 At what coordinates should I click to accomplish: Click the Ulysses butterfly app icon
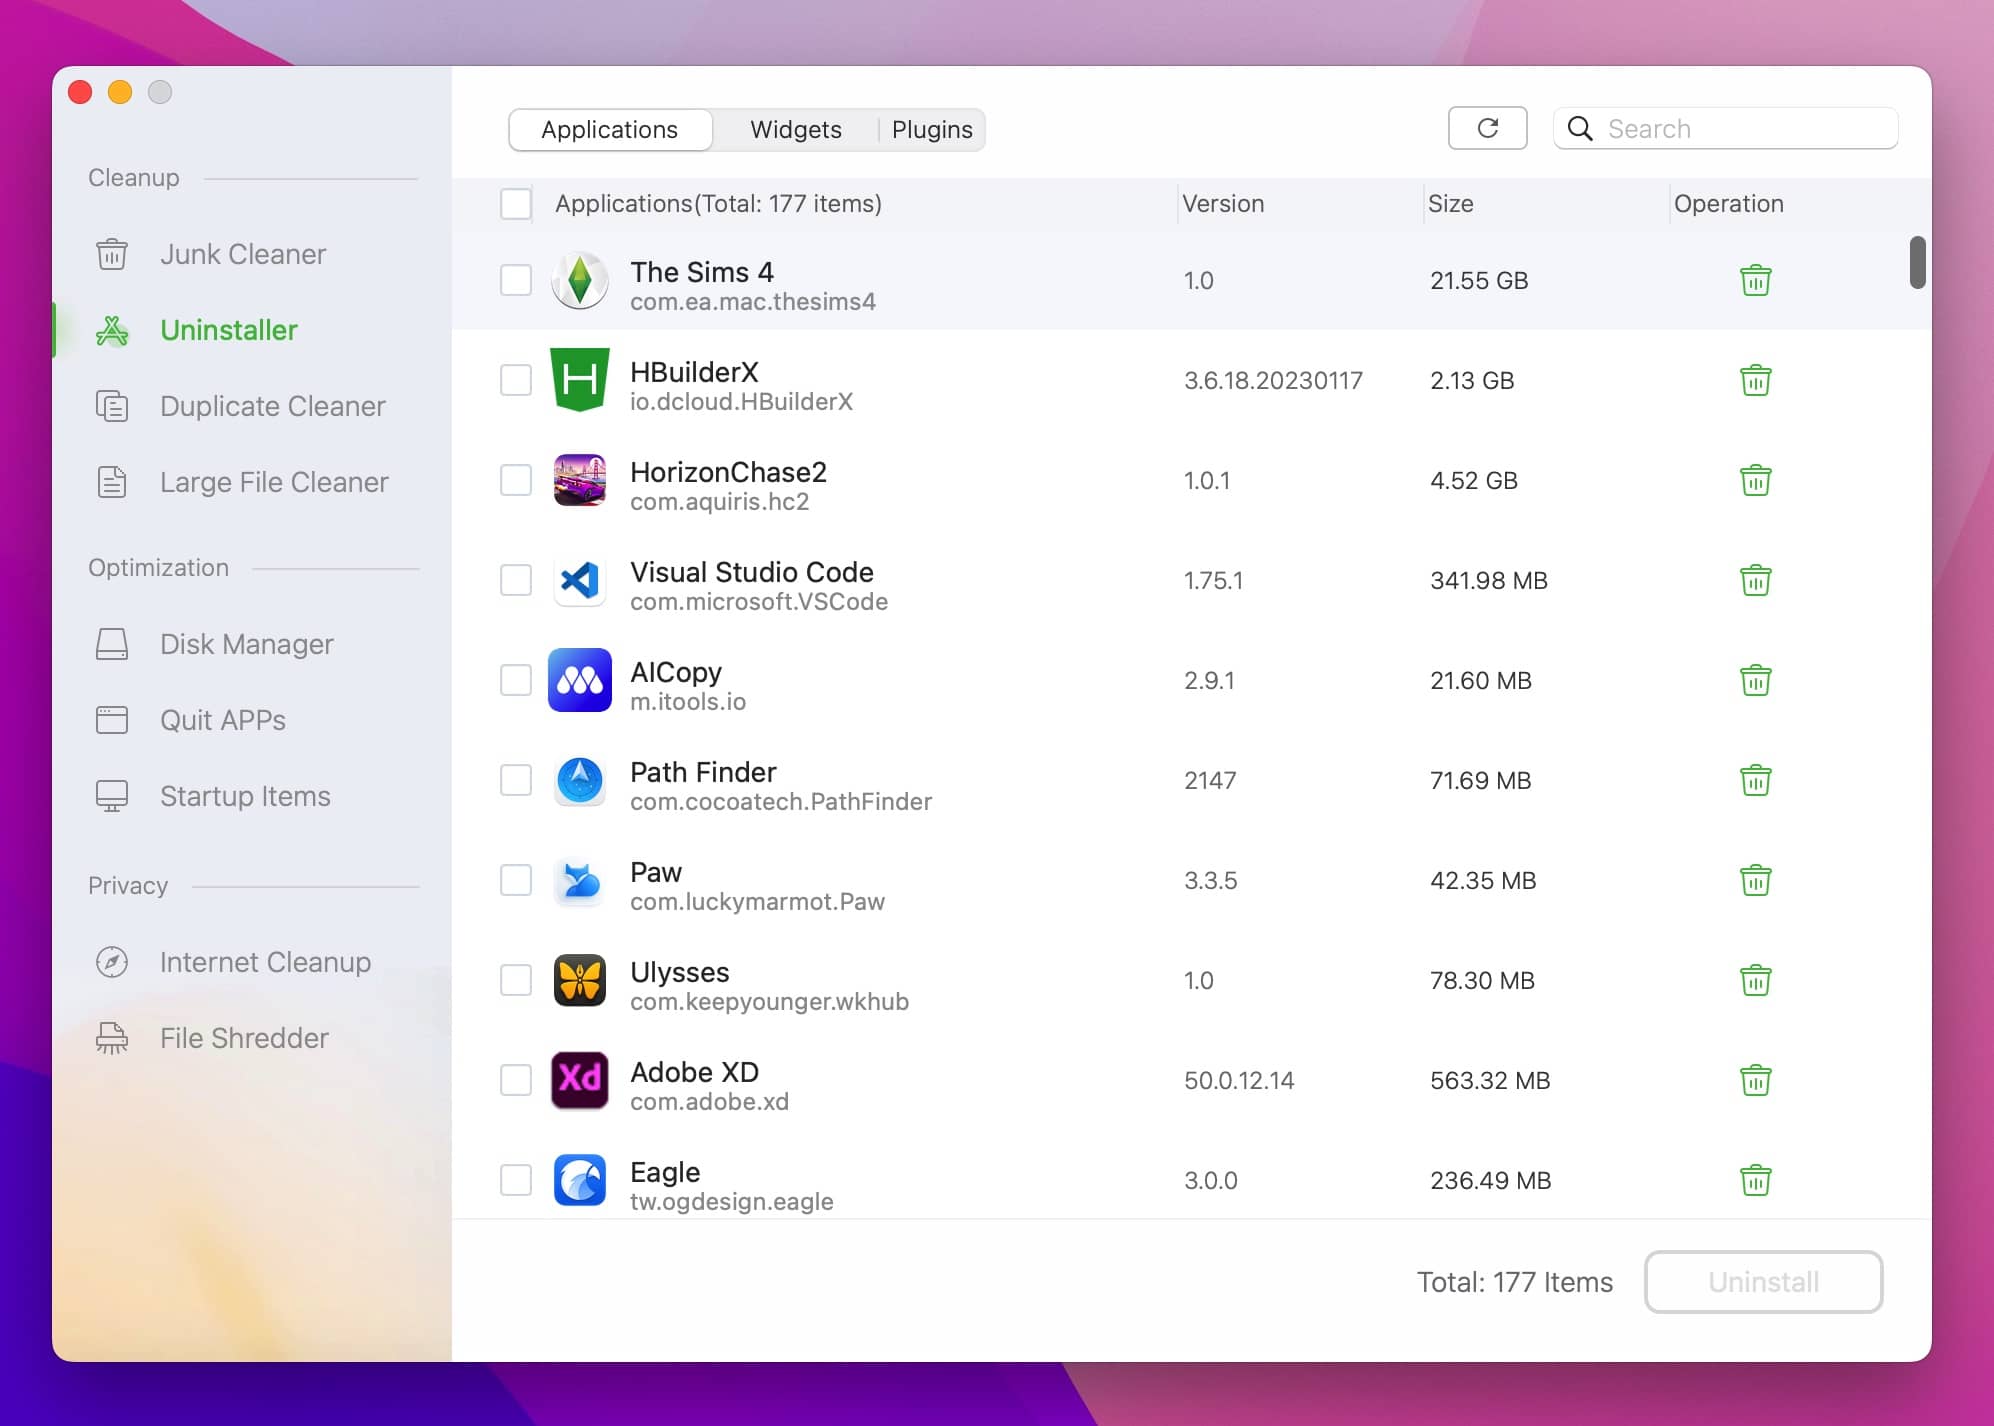pos(580,980)
